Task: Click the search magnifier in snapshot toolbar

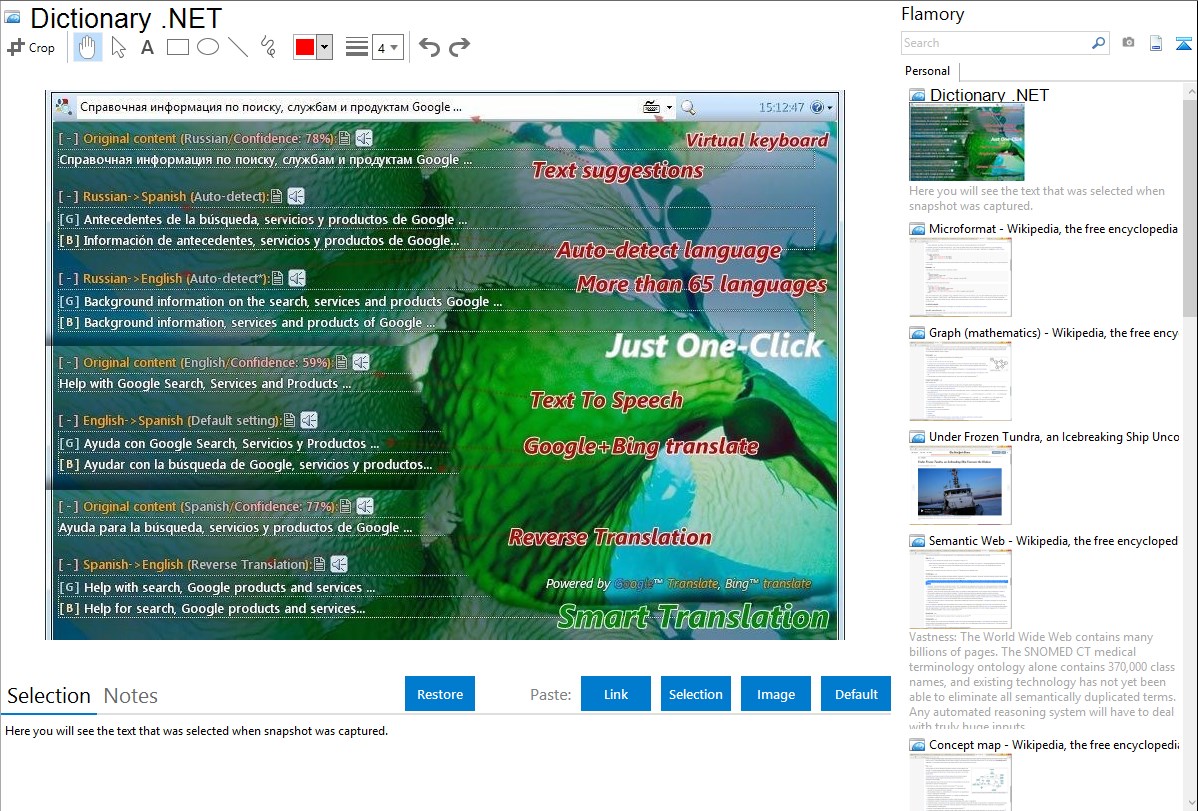Action: coord(688,108)
